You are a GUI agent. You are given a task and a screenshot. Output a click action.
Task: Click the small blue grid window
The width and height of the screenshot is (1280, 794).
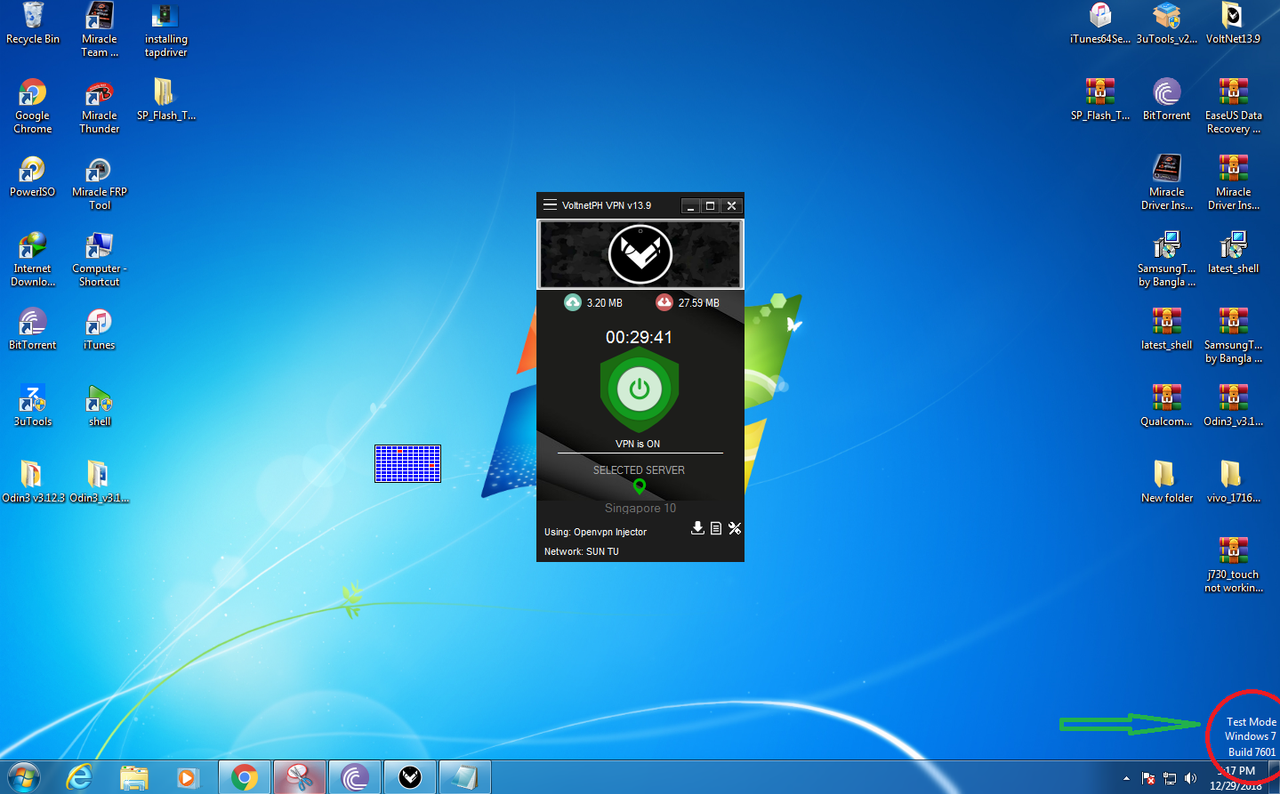point(408,464)
